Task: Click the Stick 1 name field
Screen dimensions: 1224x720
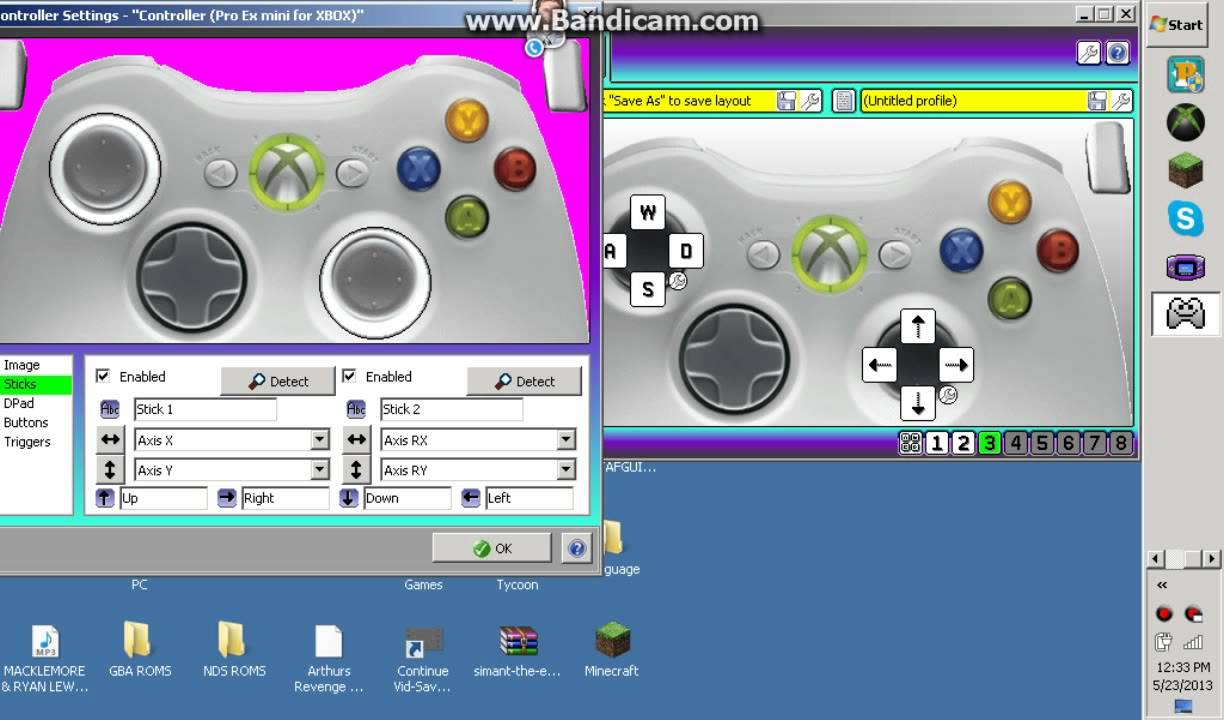Action: click(x=205, y=409)
